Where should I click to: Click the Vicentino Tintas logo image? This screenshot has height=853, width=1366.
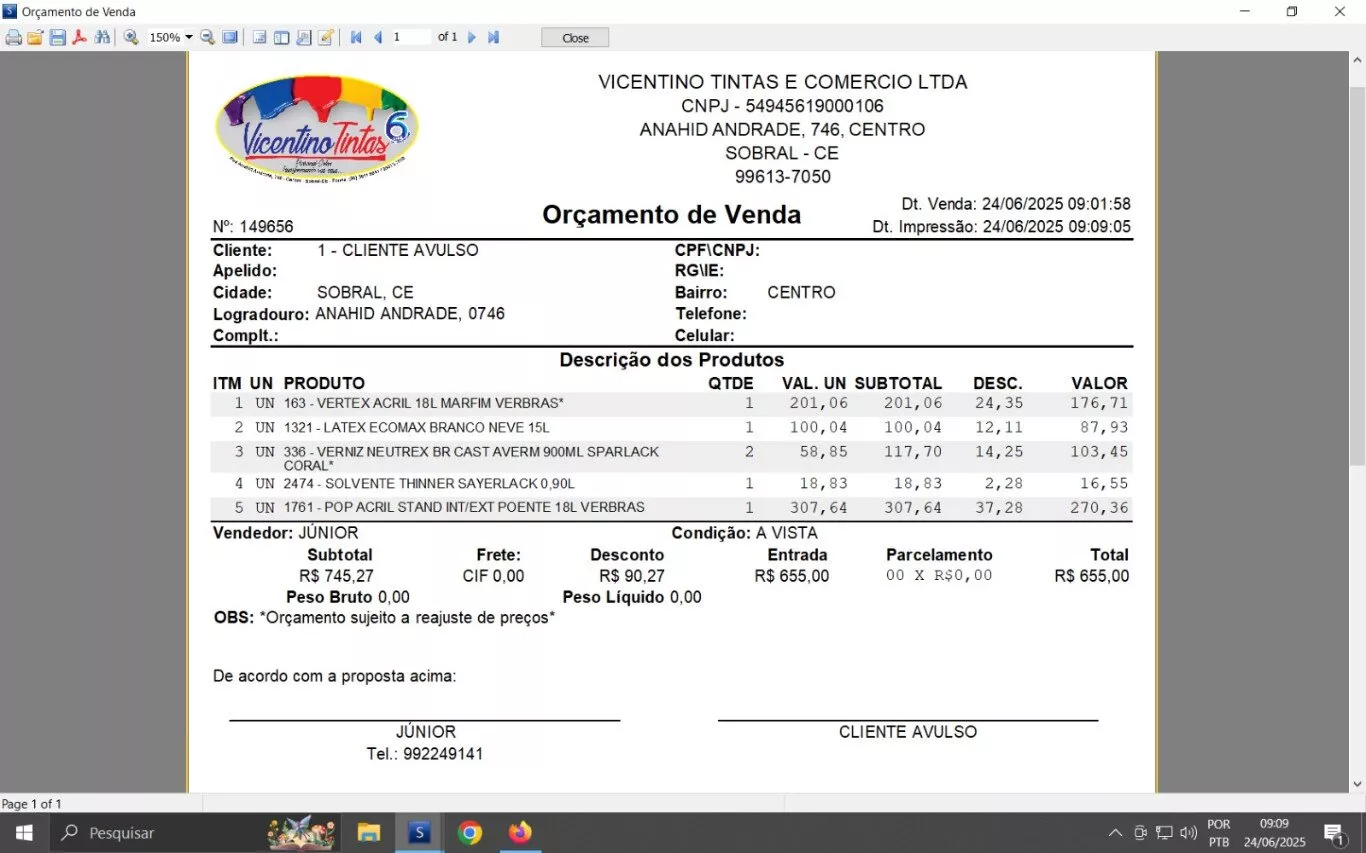pos(317,127)
